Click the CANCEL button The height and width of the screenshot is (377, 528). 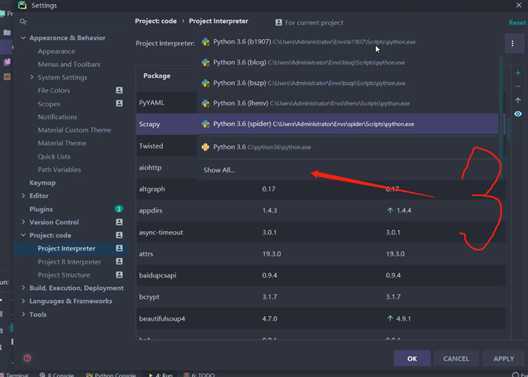[456, 358]
